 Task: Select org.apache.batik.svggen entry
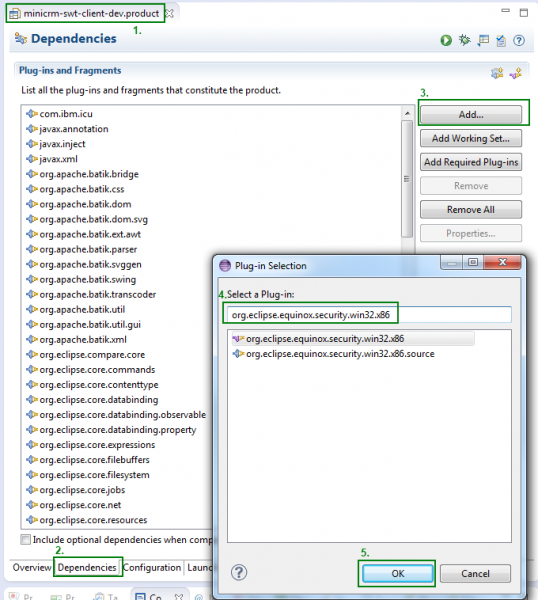point(84,264)
